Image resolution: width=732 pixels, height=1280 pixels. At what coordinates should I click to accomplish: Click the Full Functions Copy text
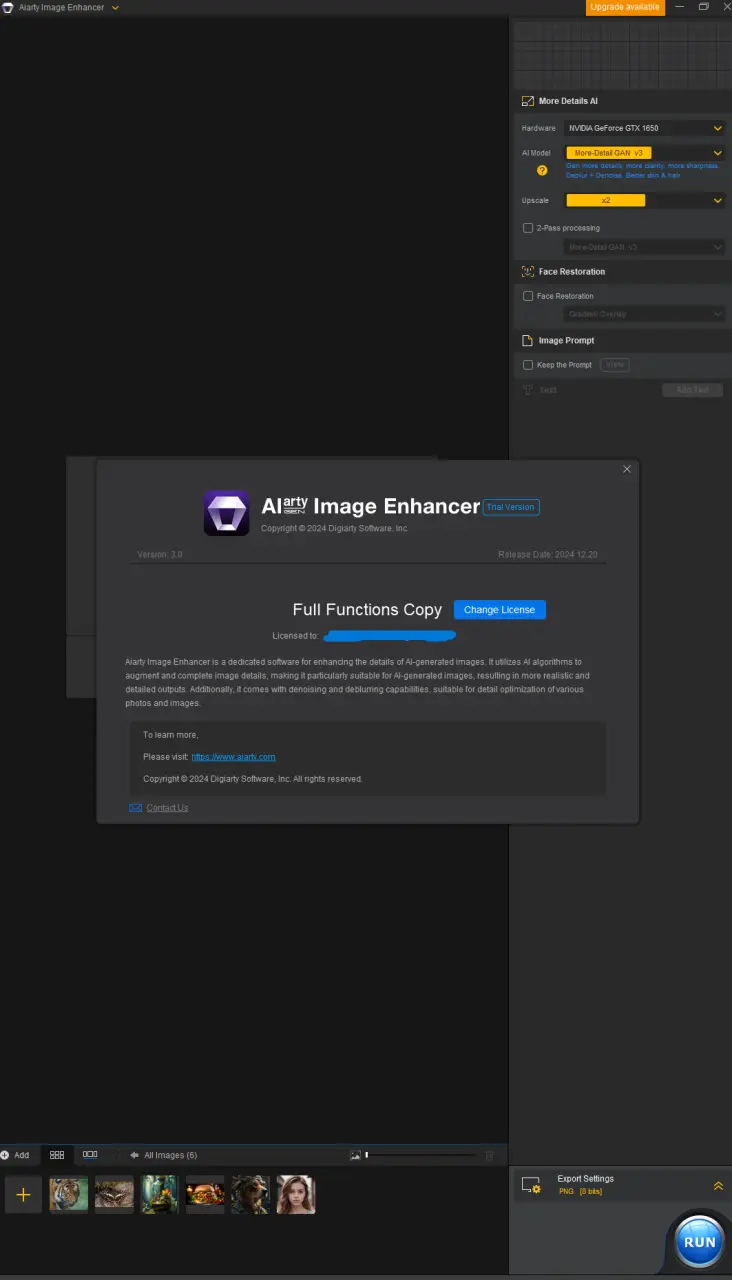point(367,609)
